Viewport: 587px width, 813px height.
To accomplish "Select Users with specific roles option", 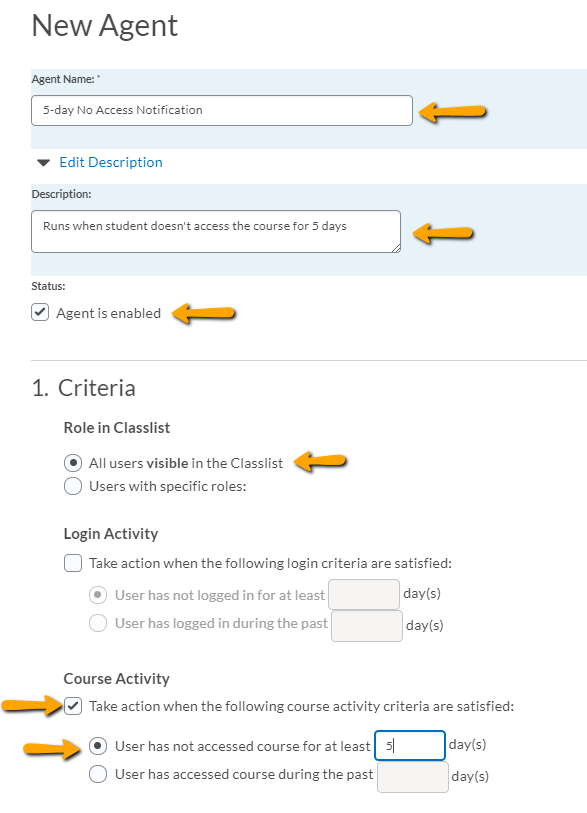I will (x=73, y=486).
